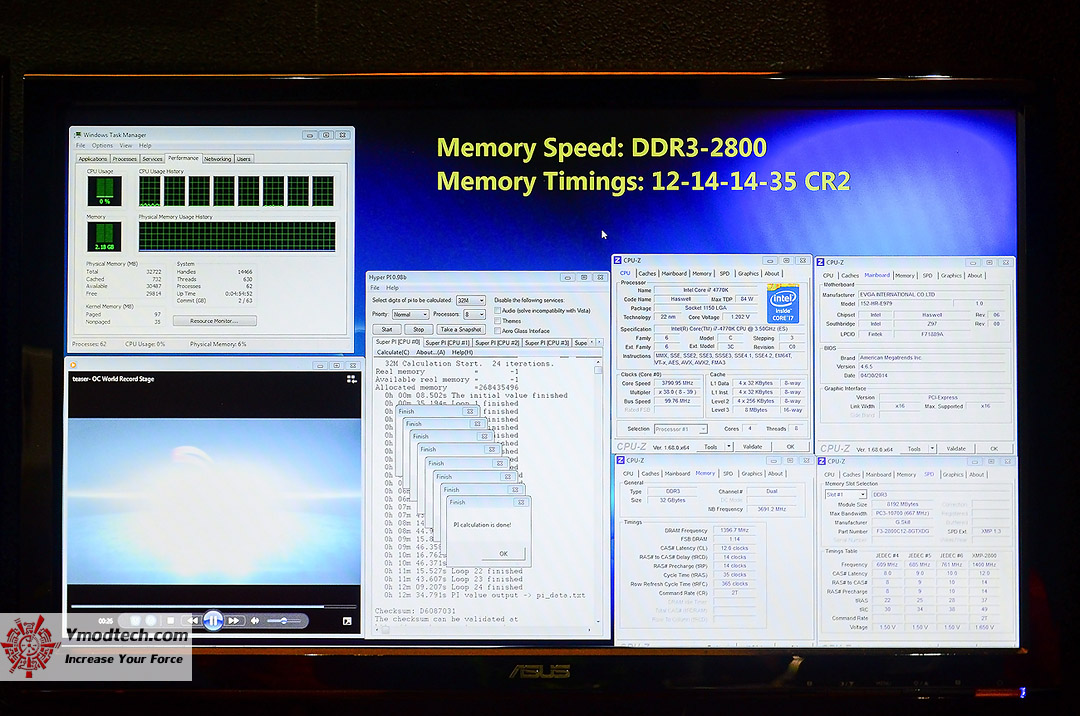The width and height of the screenshot is (1080, 716).
Task: Mute the media player speaker icon
Action: click(x=255, y=620)
